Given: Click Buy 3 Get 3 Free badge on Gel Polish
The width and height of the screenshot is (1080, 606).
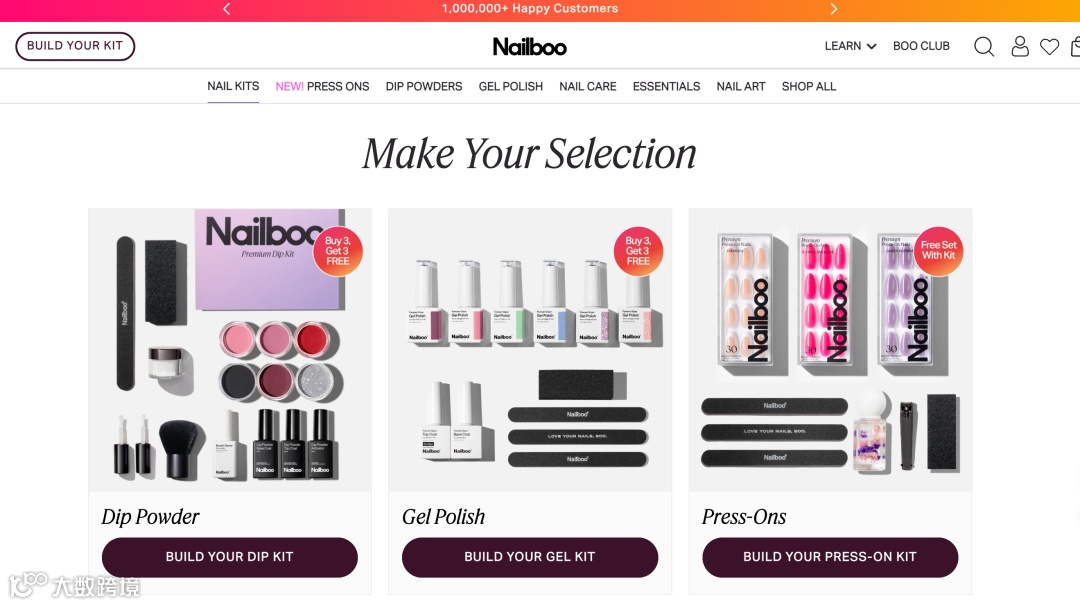Looking at the screenshot, I should [x=638, y=251].
